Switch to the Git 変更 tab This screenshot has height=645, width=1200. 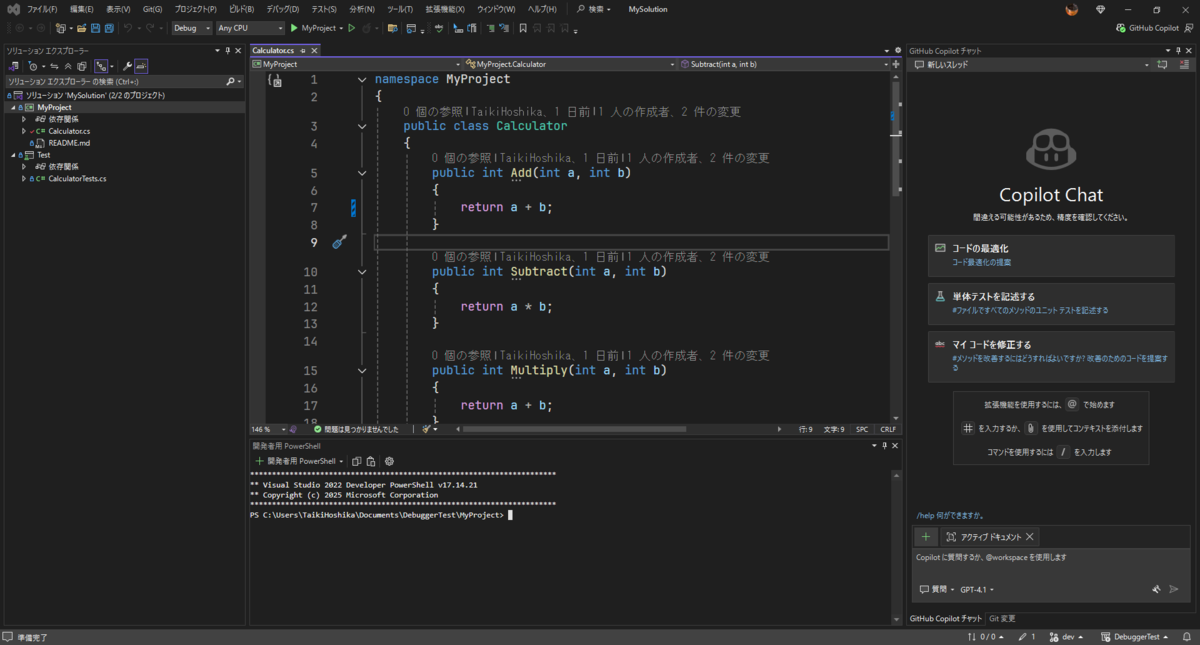pos(1002,618)
